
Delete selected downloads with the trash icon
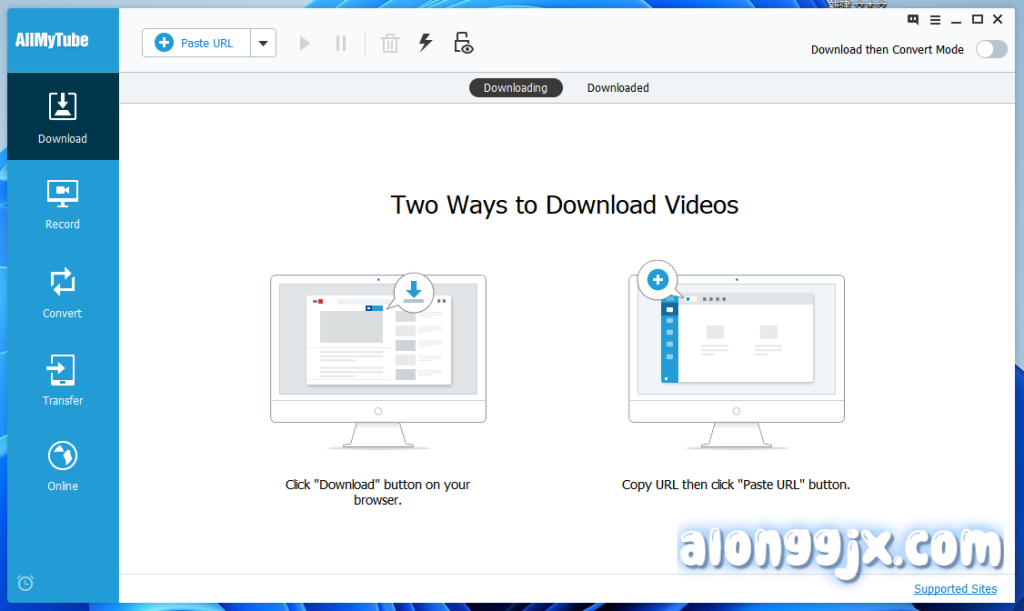click(x=390, y=43)
